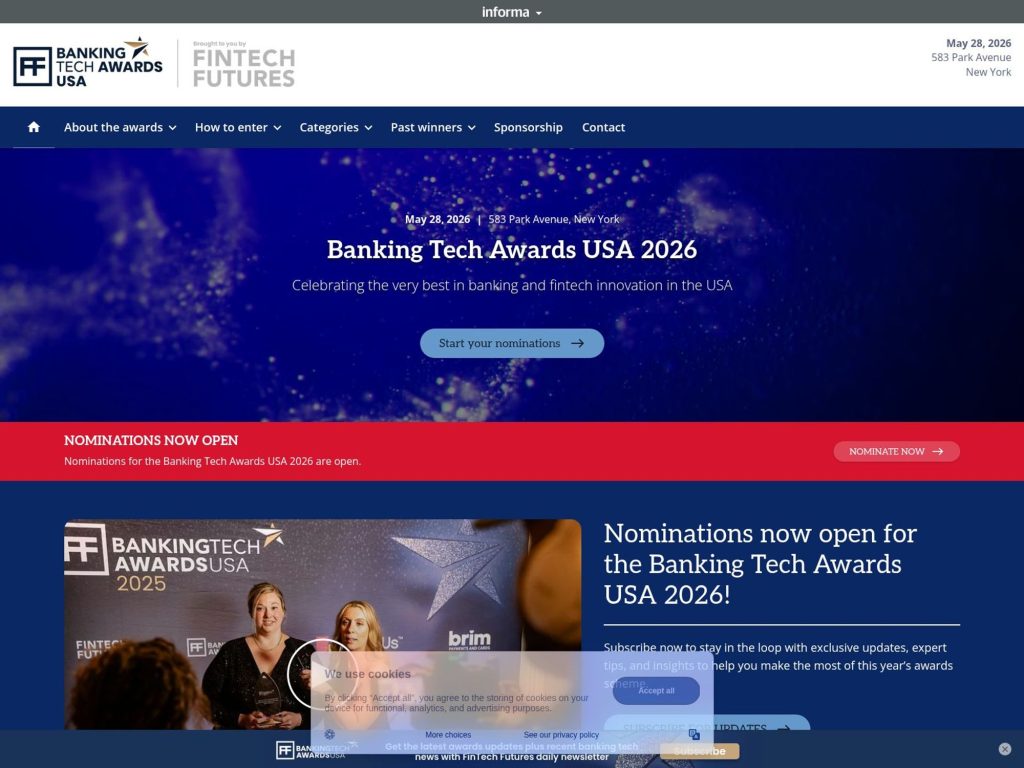
Task: Open the Contact menu item
Action: (604, 127)
